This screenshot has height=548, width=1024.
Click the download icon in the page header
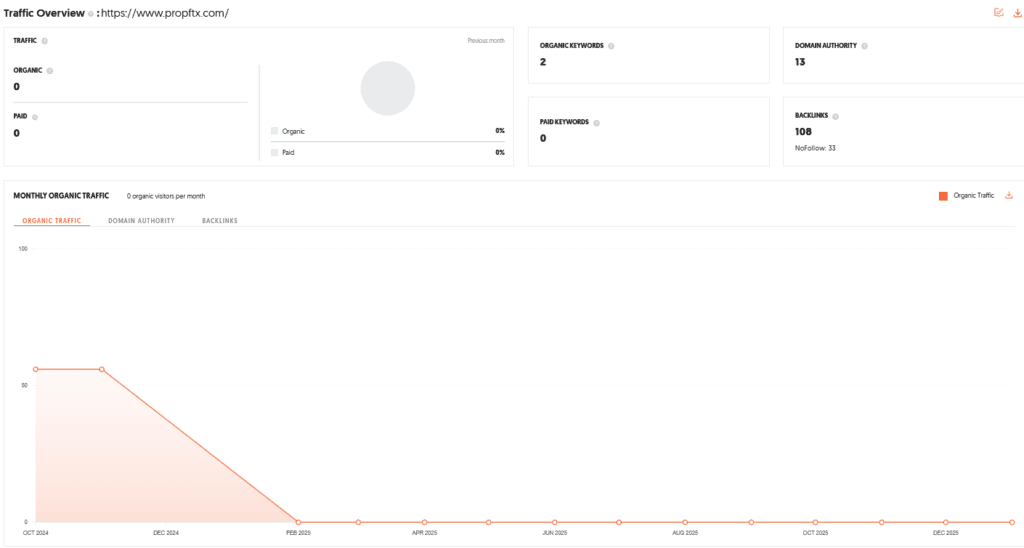1017,12
